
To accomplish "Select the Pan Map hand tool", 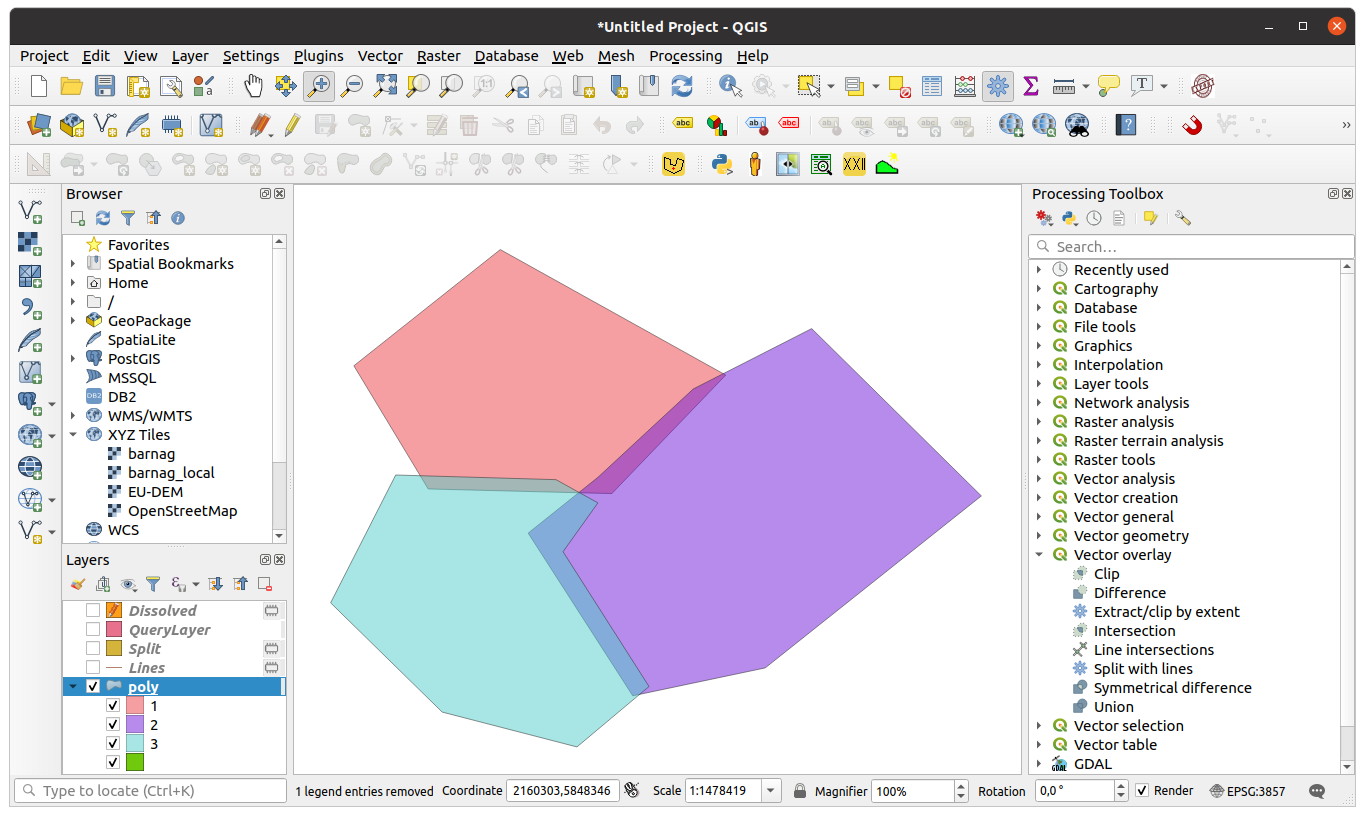I will coord(254,86).
